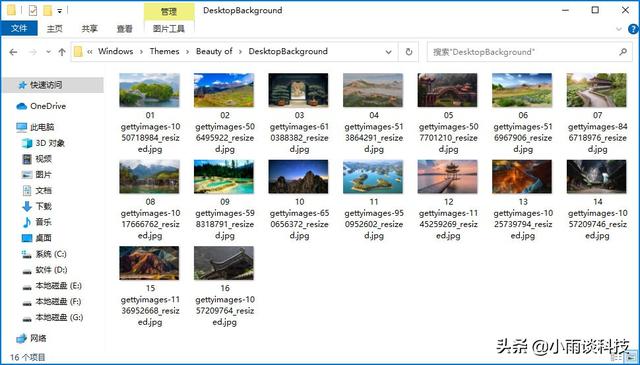The image size is (640, 365).
Task: Open the Help question mark icon
Action: click(633, 29)
